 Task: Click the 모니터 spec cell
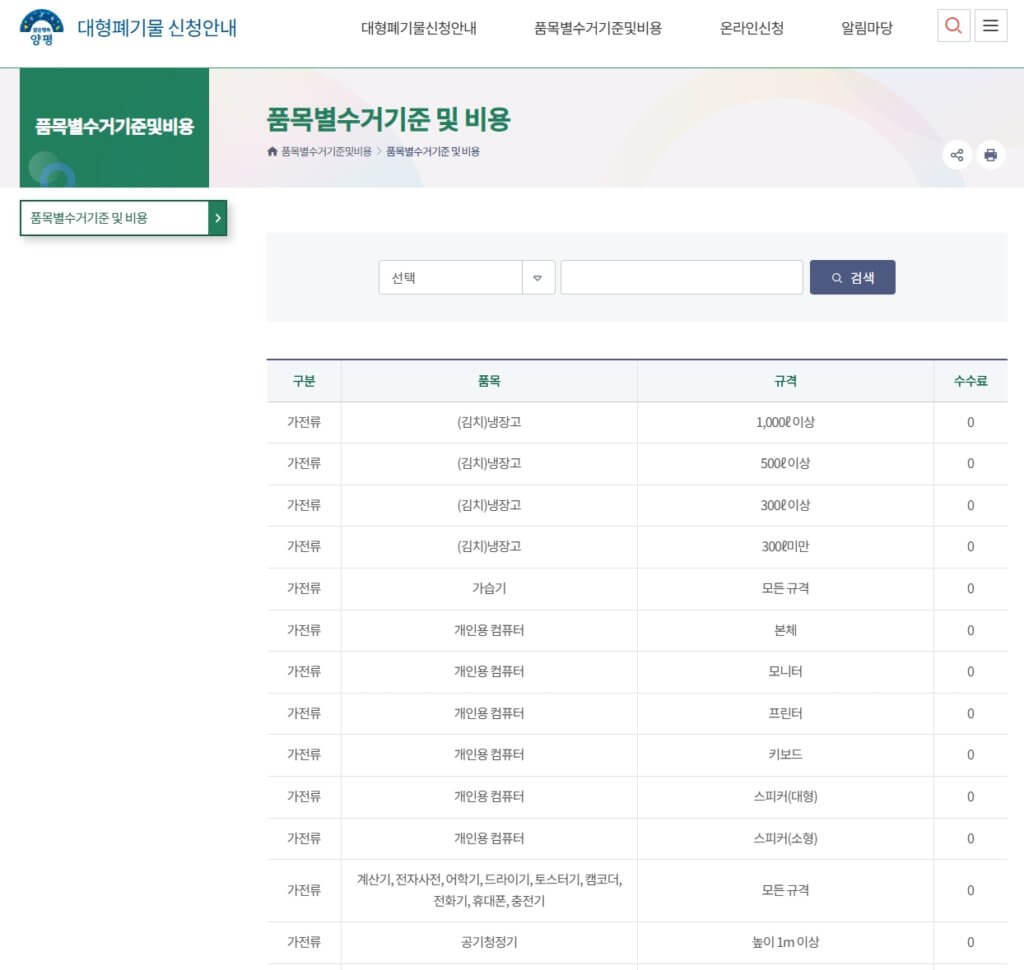click(x=785, y=671)
